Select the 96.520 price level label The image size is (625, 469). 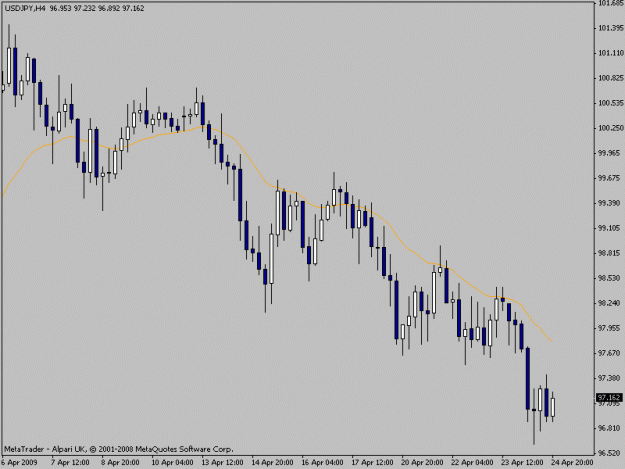(x=611, y=453)
